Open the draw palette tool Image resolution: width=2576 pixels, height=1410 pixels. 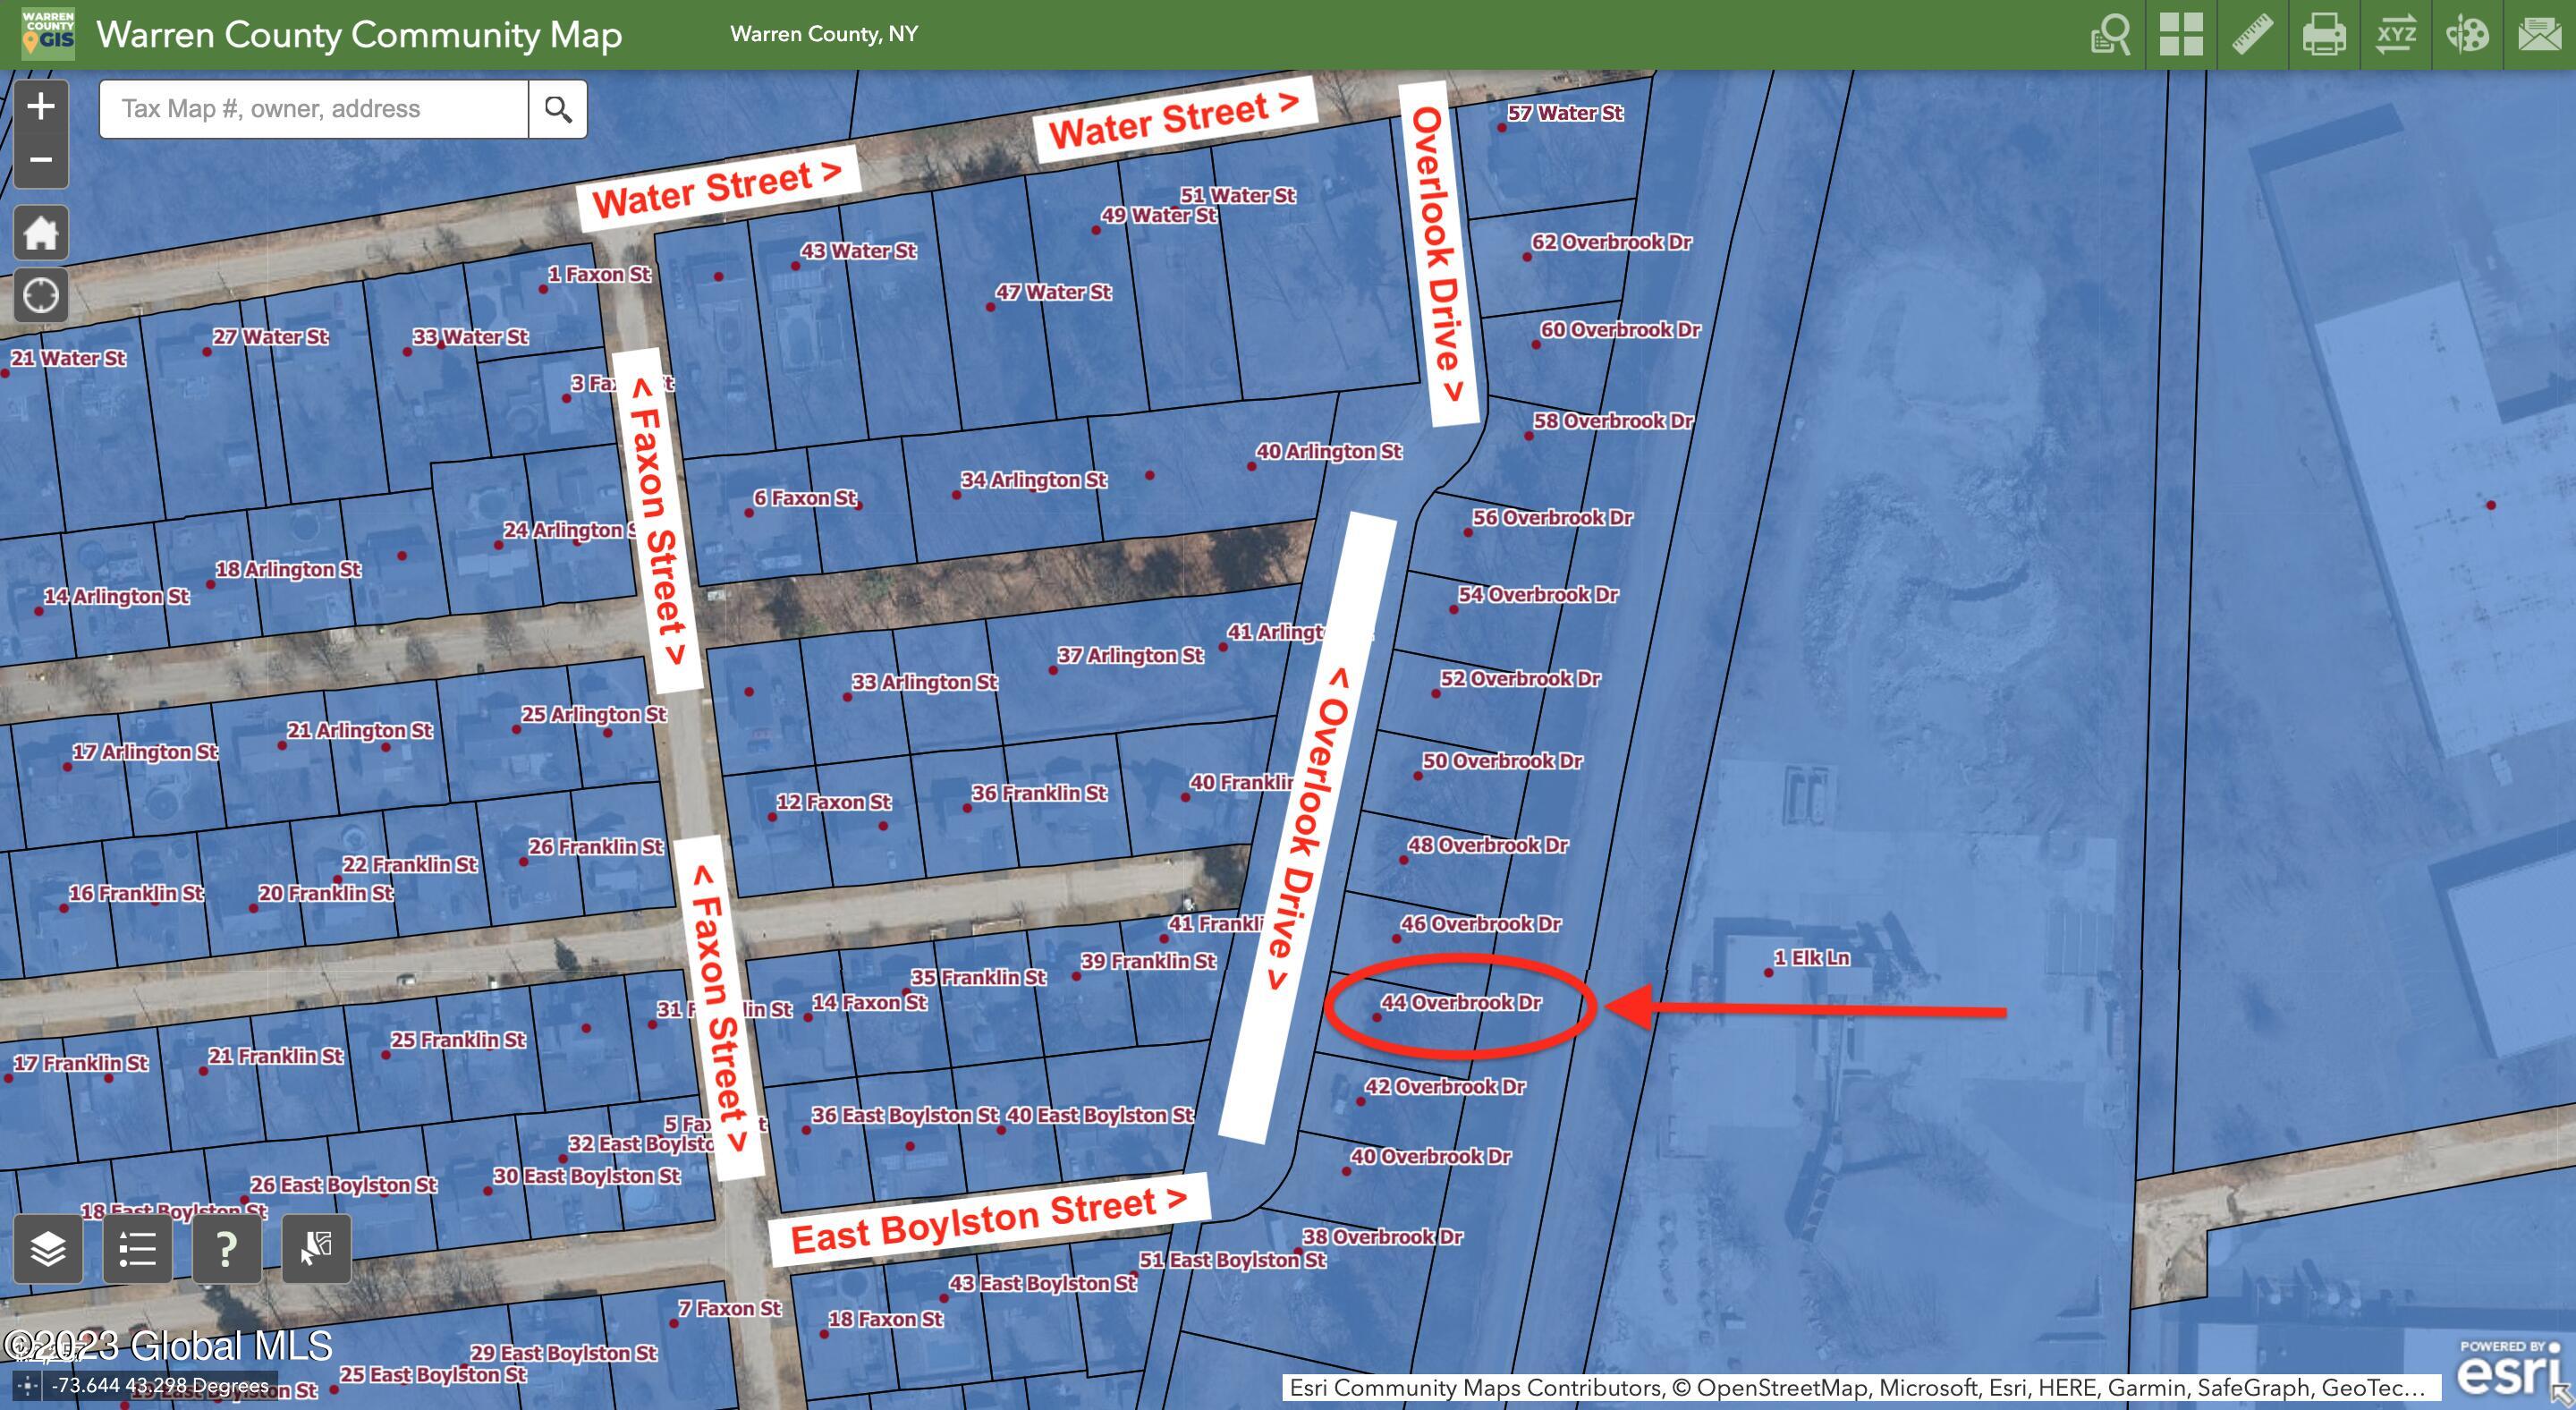[2467, 35]
